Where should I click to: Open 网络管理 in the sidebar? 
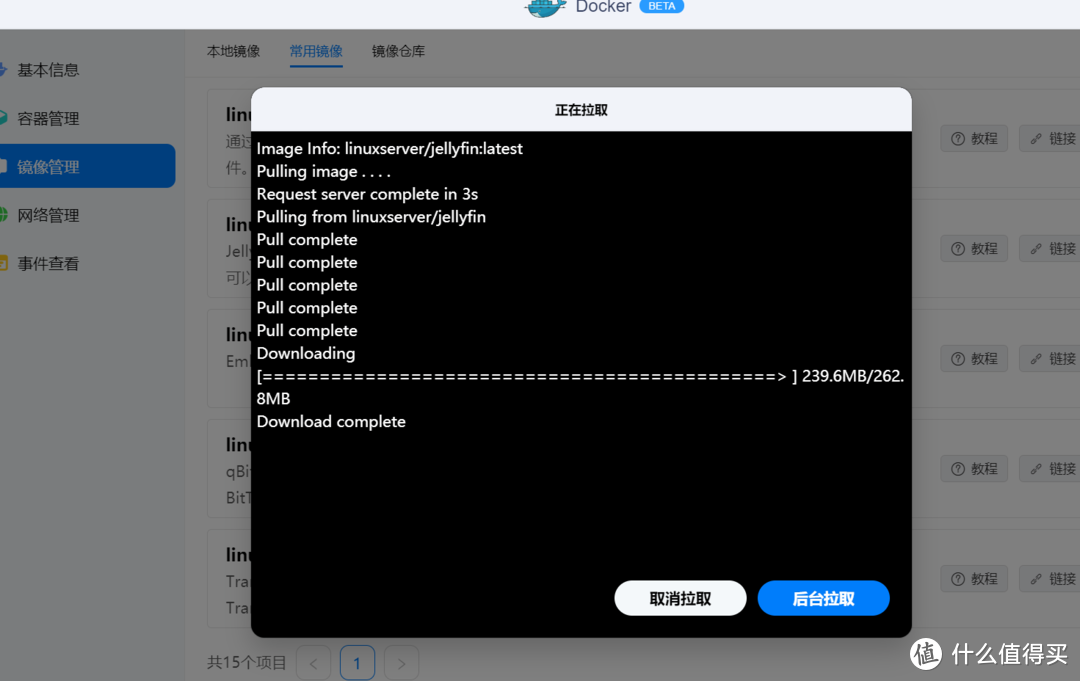47,215
